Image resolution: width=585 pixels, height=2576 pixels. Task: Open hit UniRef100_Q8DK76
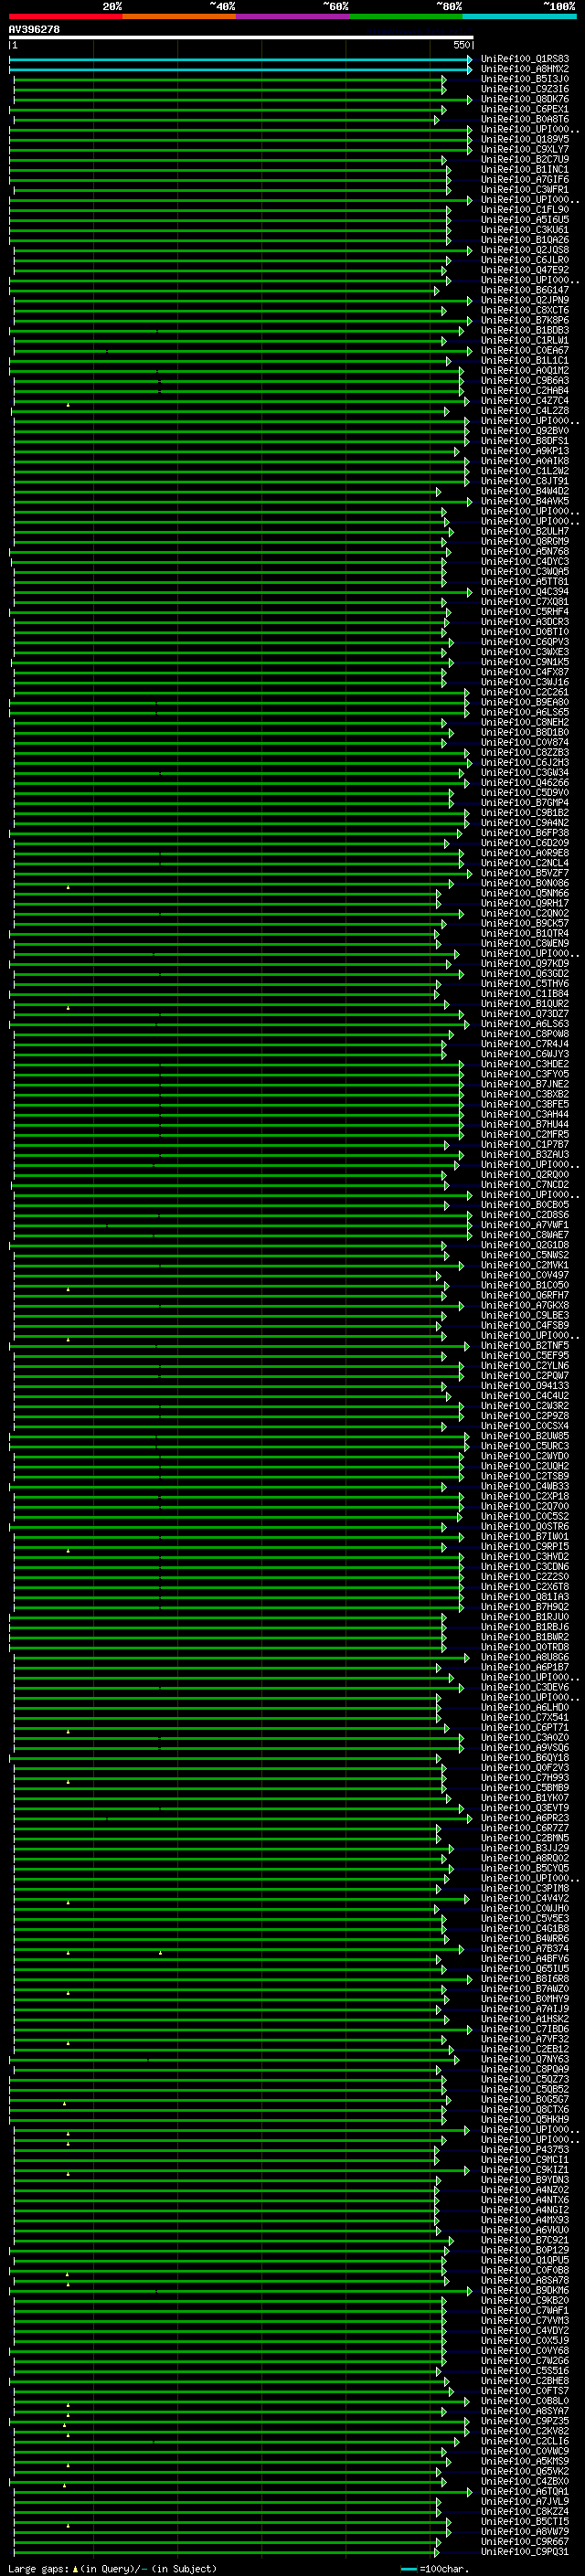click(x=525, y=99)
